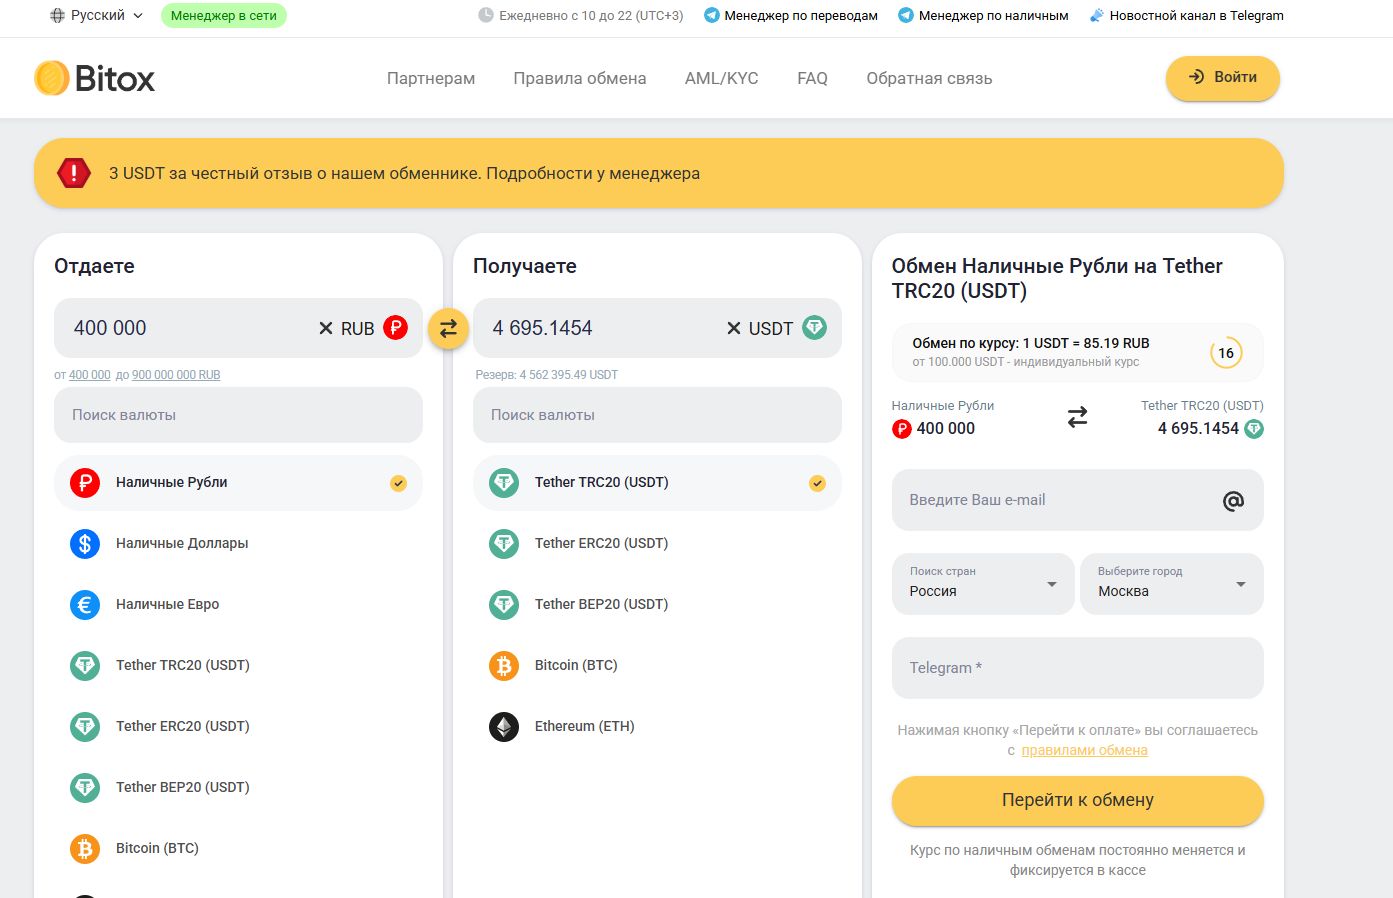Choose Ethereum (ETH) as the receive currency
Image resolution: width=1393 pixels, height=898 pixels.
click(x=657, y=726)
